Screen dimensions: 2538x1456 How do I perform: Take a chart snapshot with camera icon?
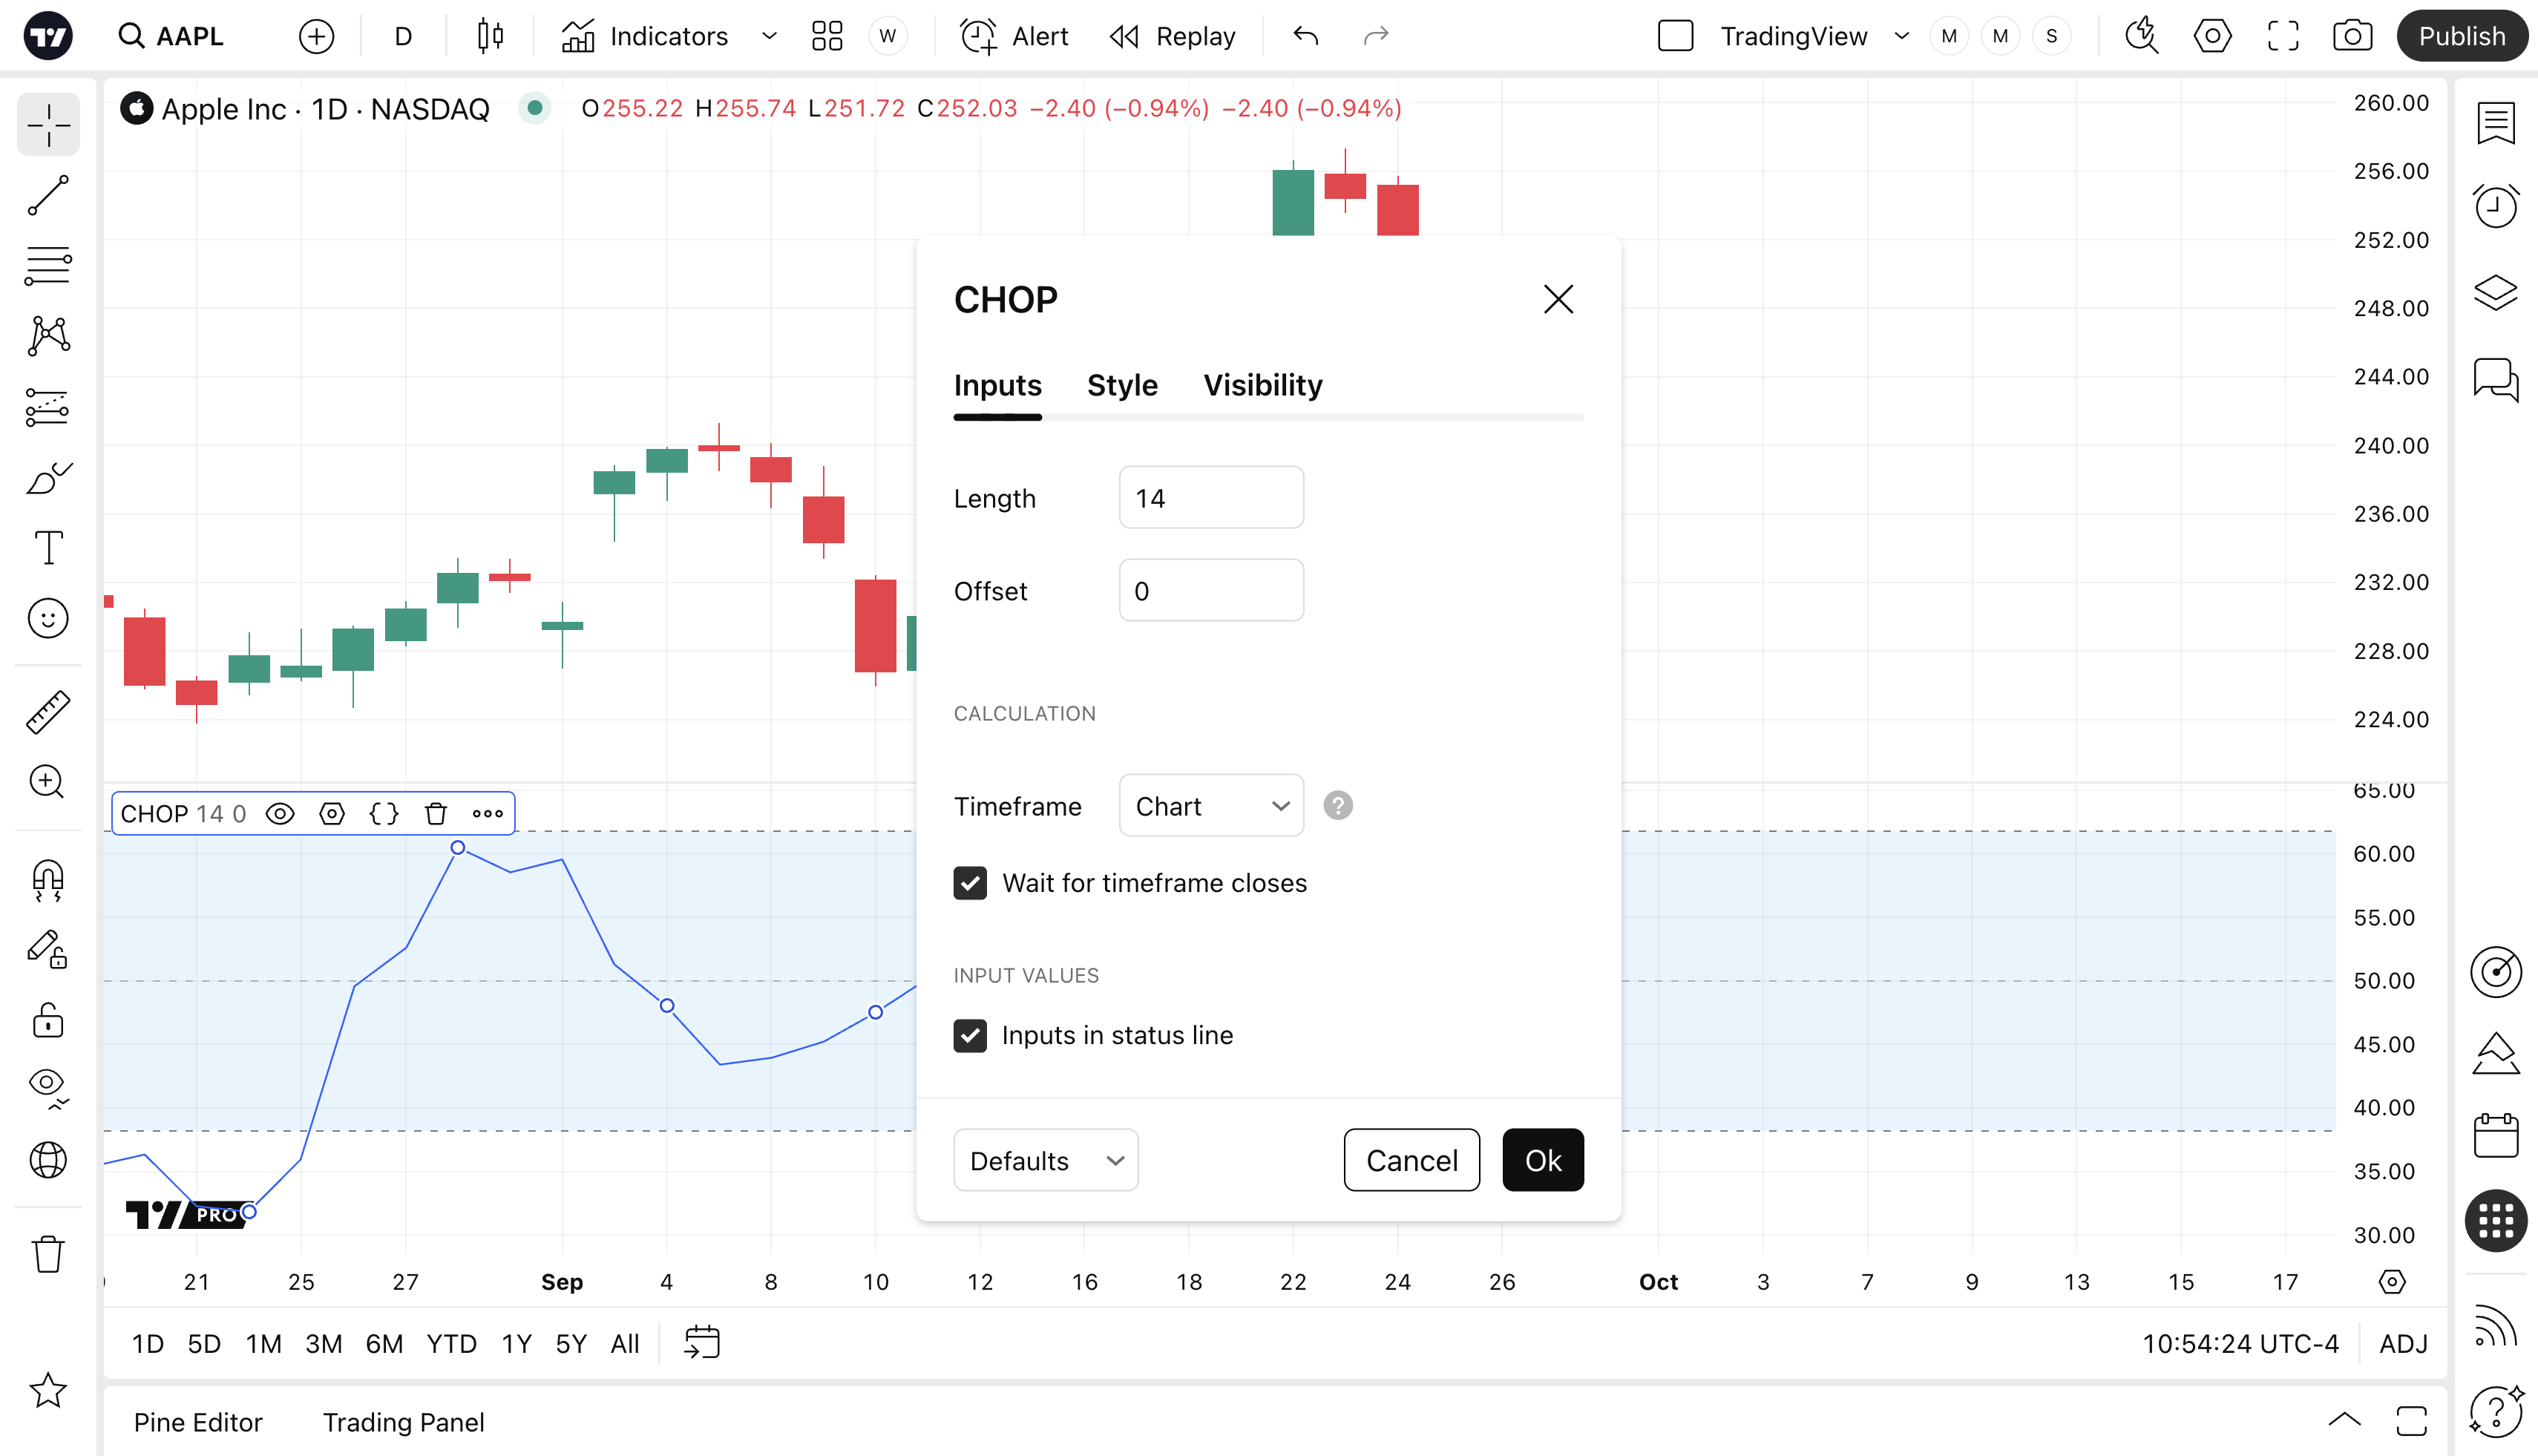click(2352, 36)
